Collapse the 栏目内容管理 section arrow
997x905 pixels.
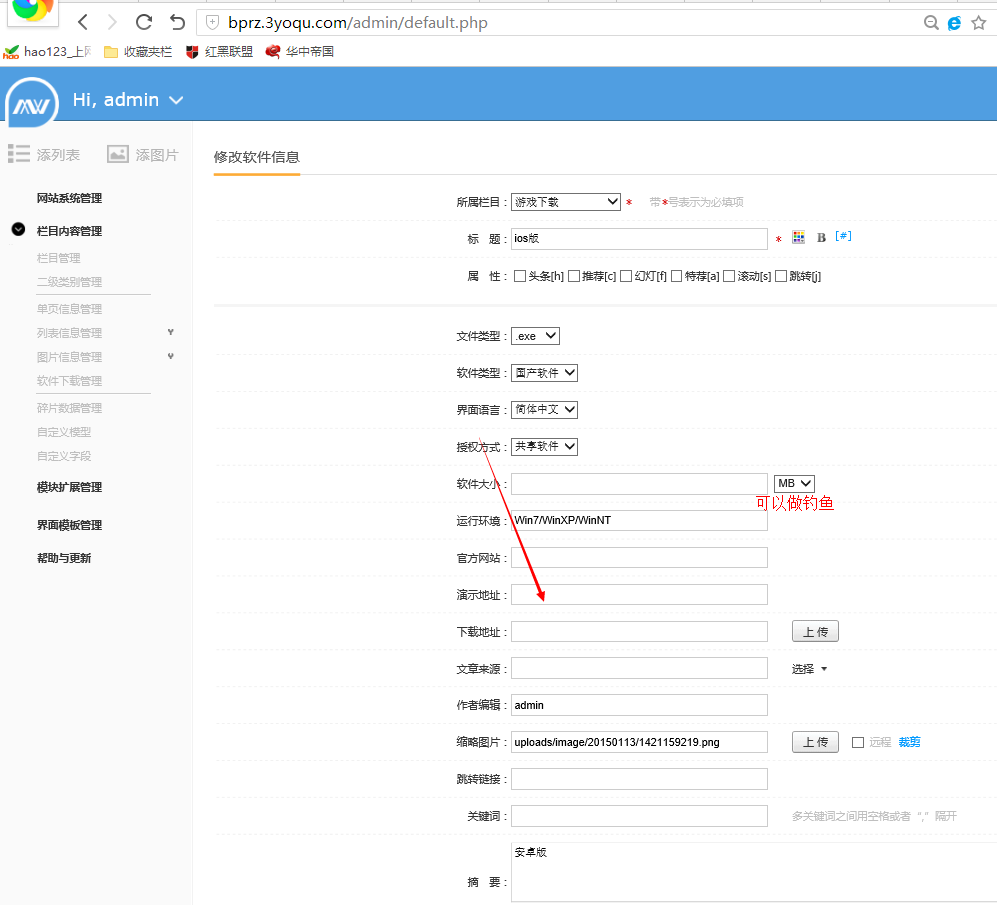coord(18,229)
